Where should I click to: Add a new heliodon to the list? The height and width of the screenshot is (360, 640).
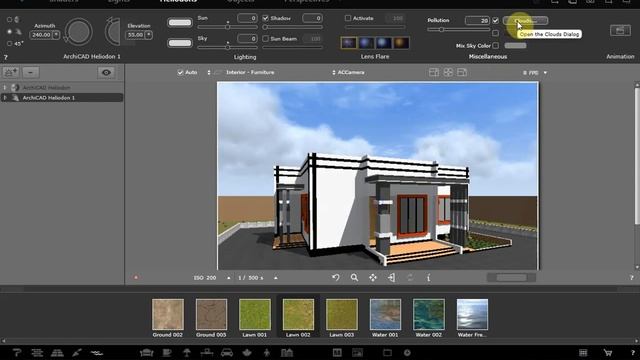click(x=11, y=73)
